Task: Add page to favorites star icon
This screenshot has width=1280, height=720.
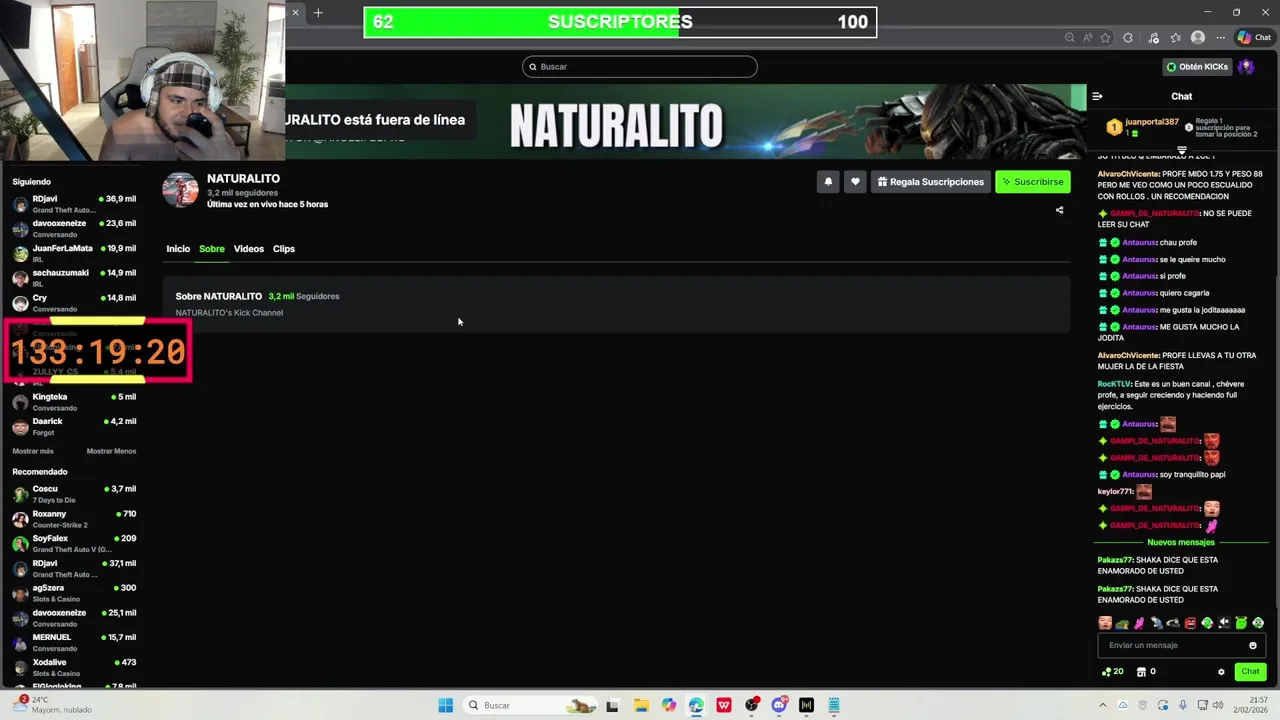Action: [x=1105, y=38]
